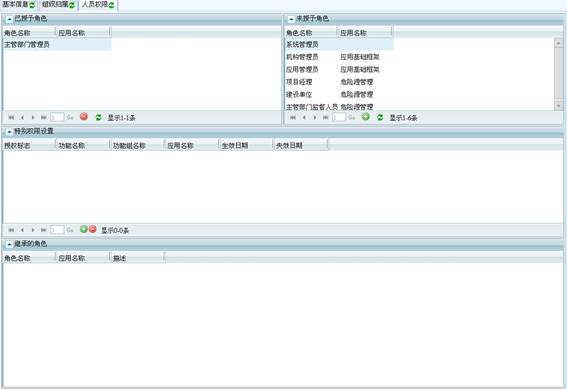Go to last page in 特别权限设置 pager
Image resolution: width=567 pixels, height=389 pixels.
point(43,230)
